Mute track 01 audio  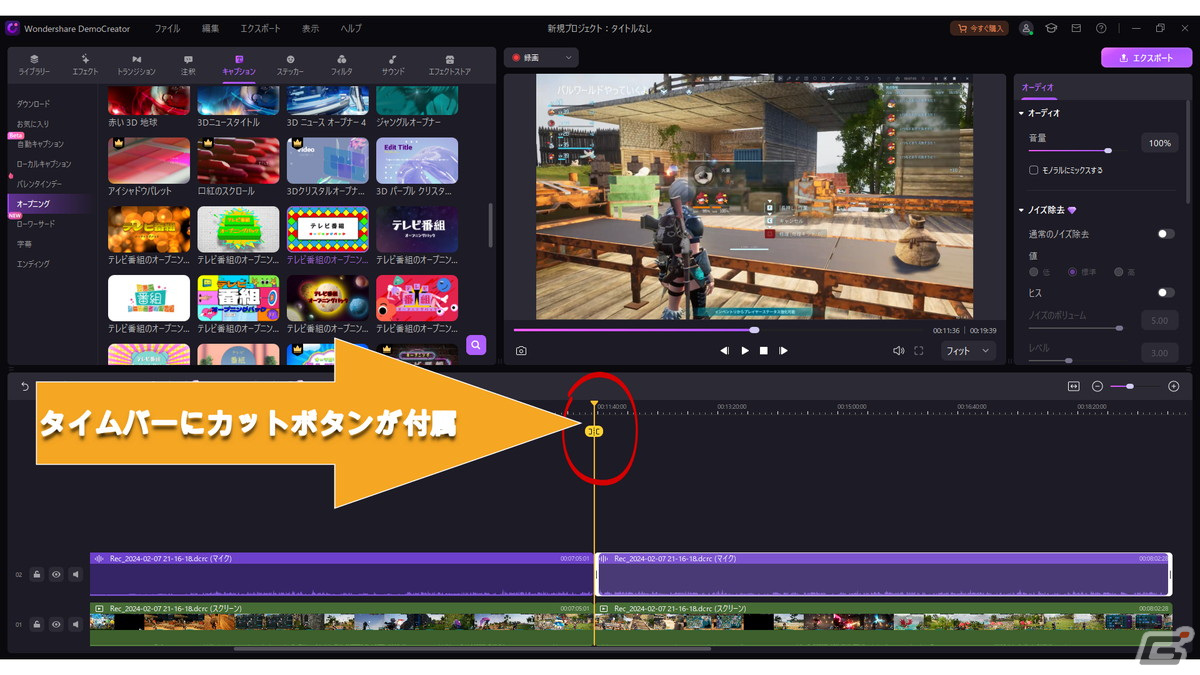coord(76,624)
